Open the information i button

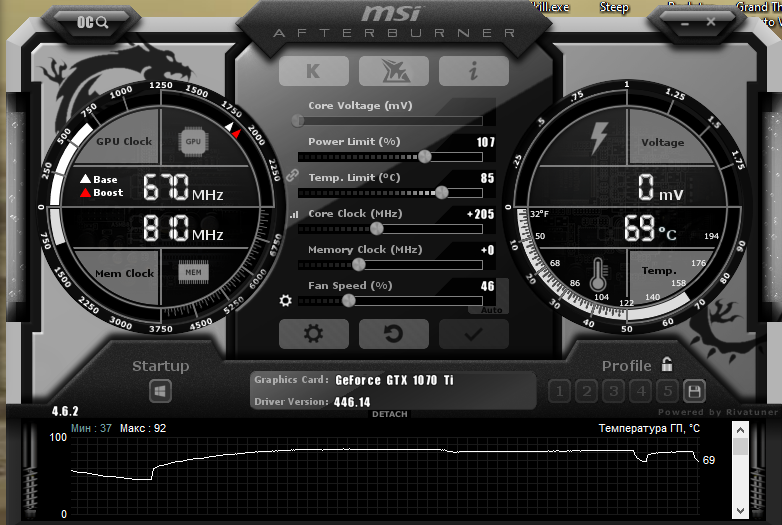(474, 71)
